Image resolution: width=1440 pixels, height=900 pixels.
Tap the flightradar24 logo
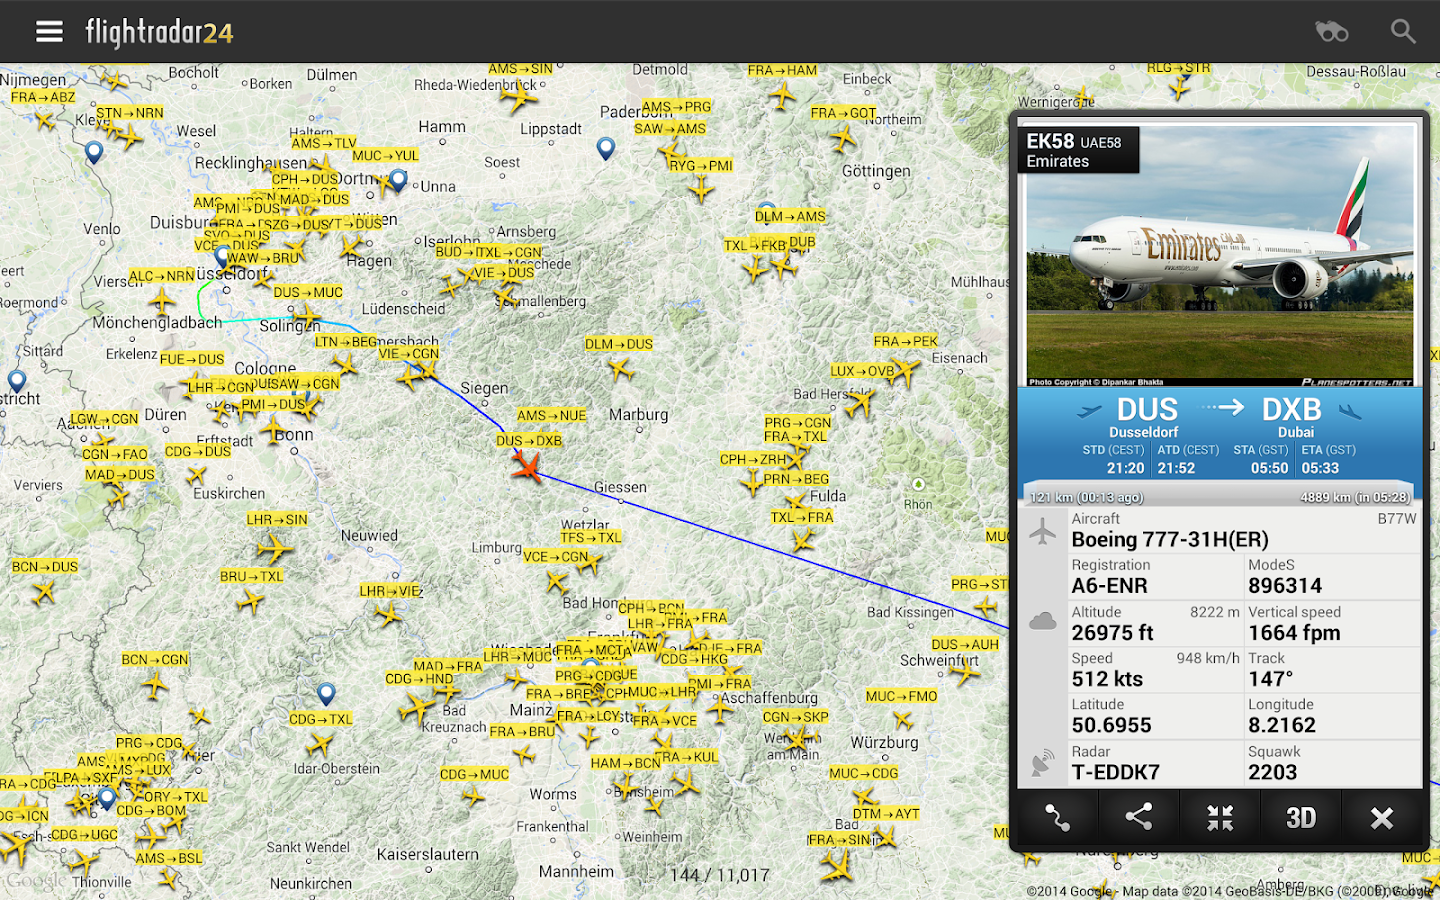click(159, 32)
